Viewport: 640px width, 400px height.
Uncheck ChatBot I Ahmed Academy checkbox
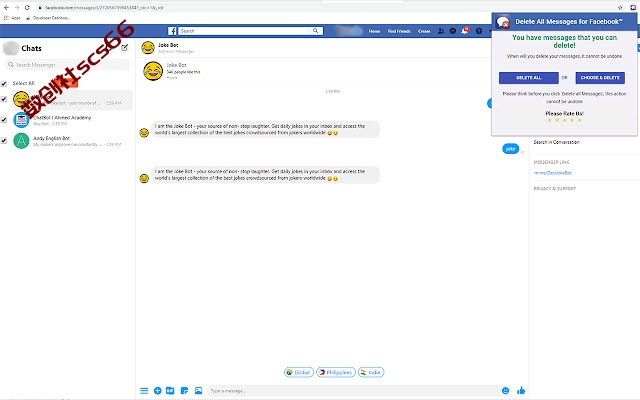[x=4, y=120]
